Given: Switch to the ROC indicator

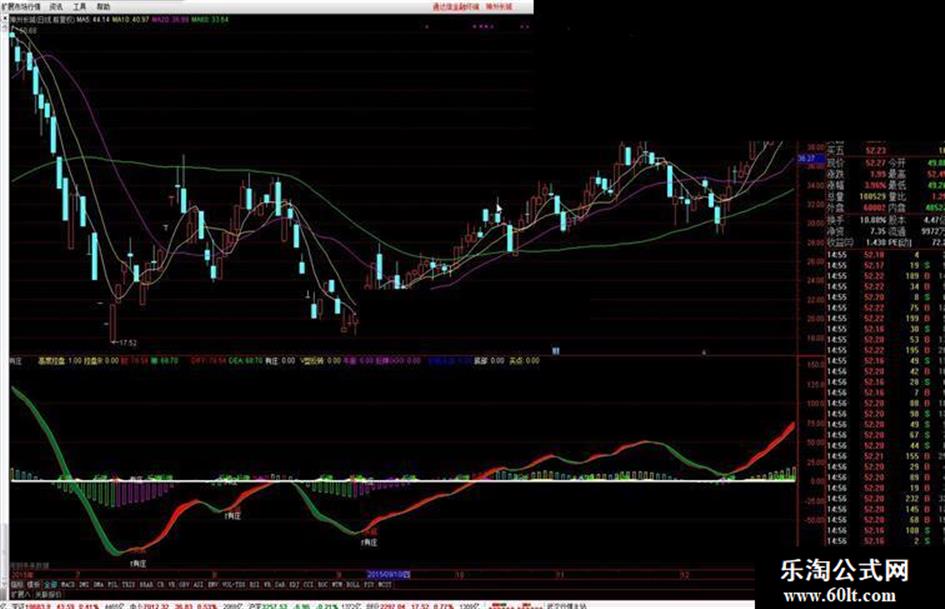Looking at the screenshot, I should pyautogui.click(x=324, y=585).
